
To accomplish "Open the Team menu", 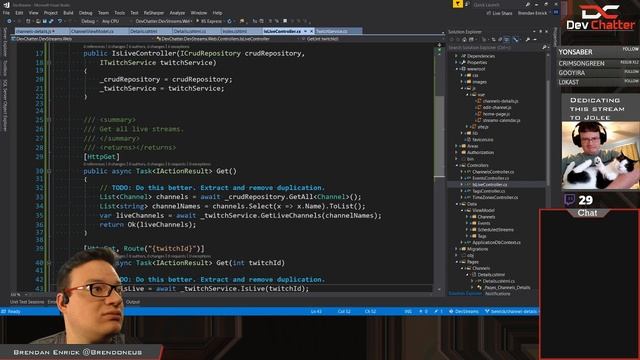I will coord(103,13).
